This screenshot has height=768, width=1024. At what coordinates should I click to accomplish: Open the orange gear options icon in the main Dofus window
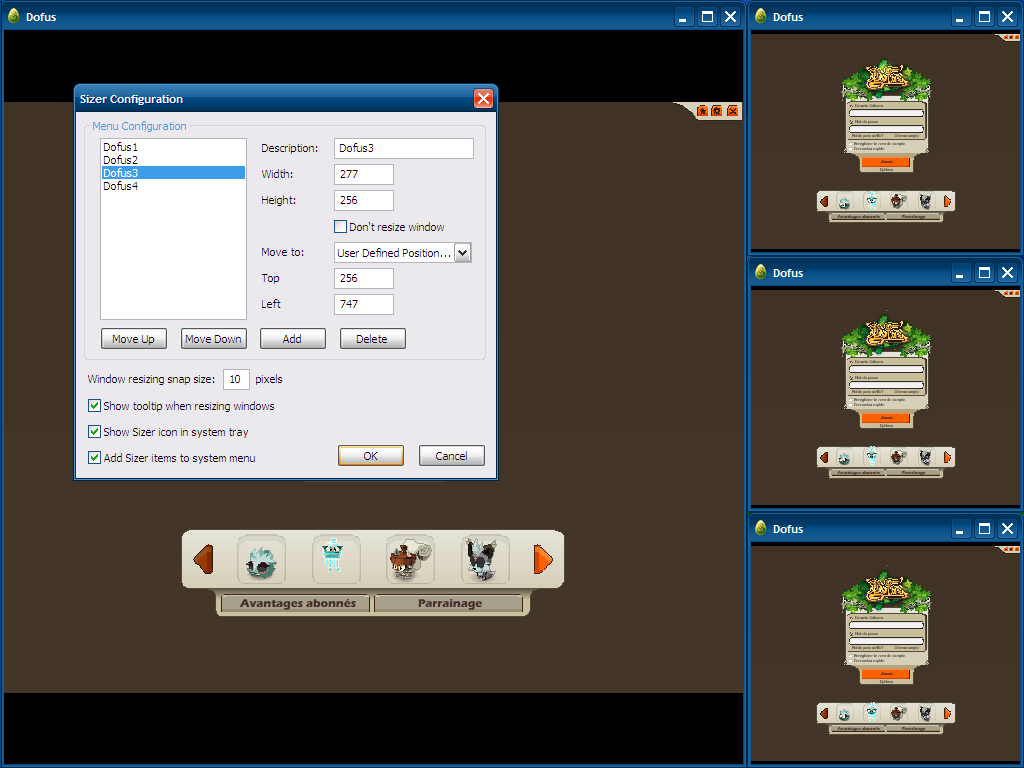pos(717,111)
